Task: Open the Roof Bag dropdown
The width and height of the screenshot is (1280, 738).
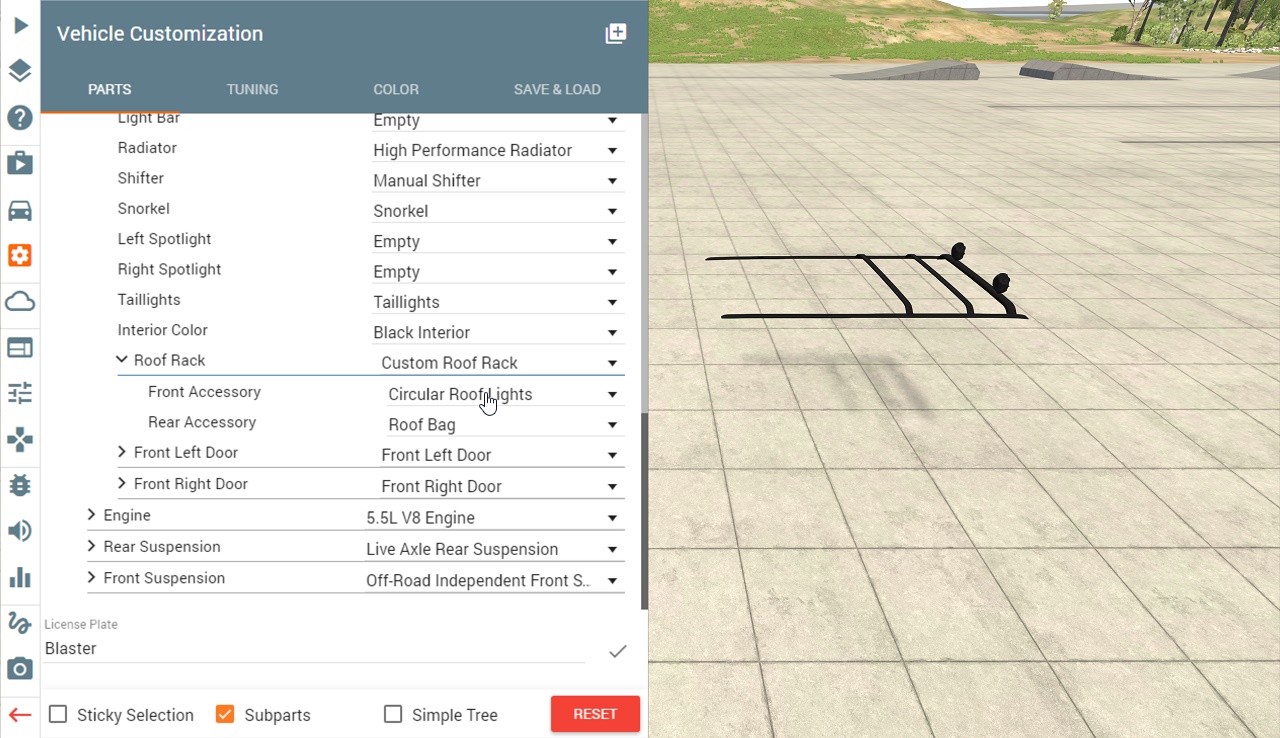Action: coord(506,425)
